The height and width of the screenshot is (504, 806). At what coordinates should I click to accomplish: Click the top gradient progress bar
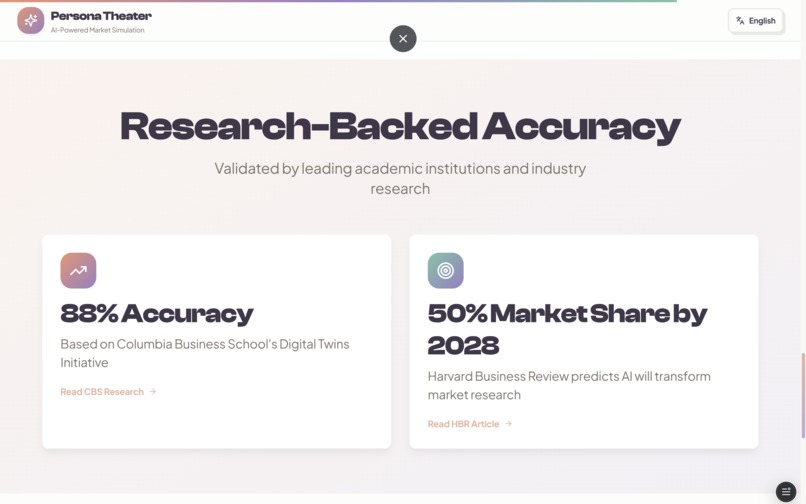338,1
